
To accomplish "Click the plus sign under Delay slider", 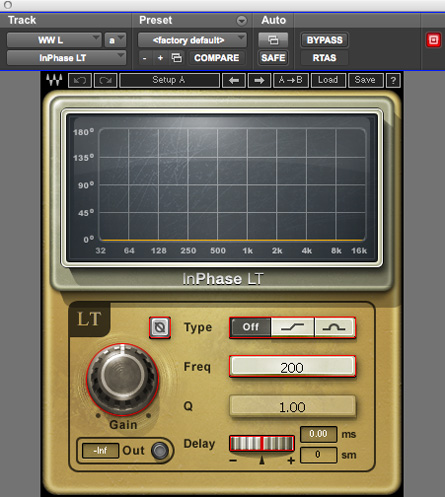I will click(291, 461).
